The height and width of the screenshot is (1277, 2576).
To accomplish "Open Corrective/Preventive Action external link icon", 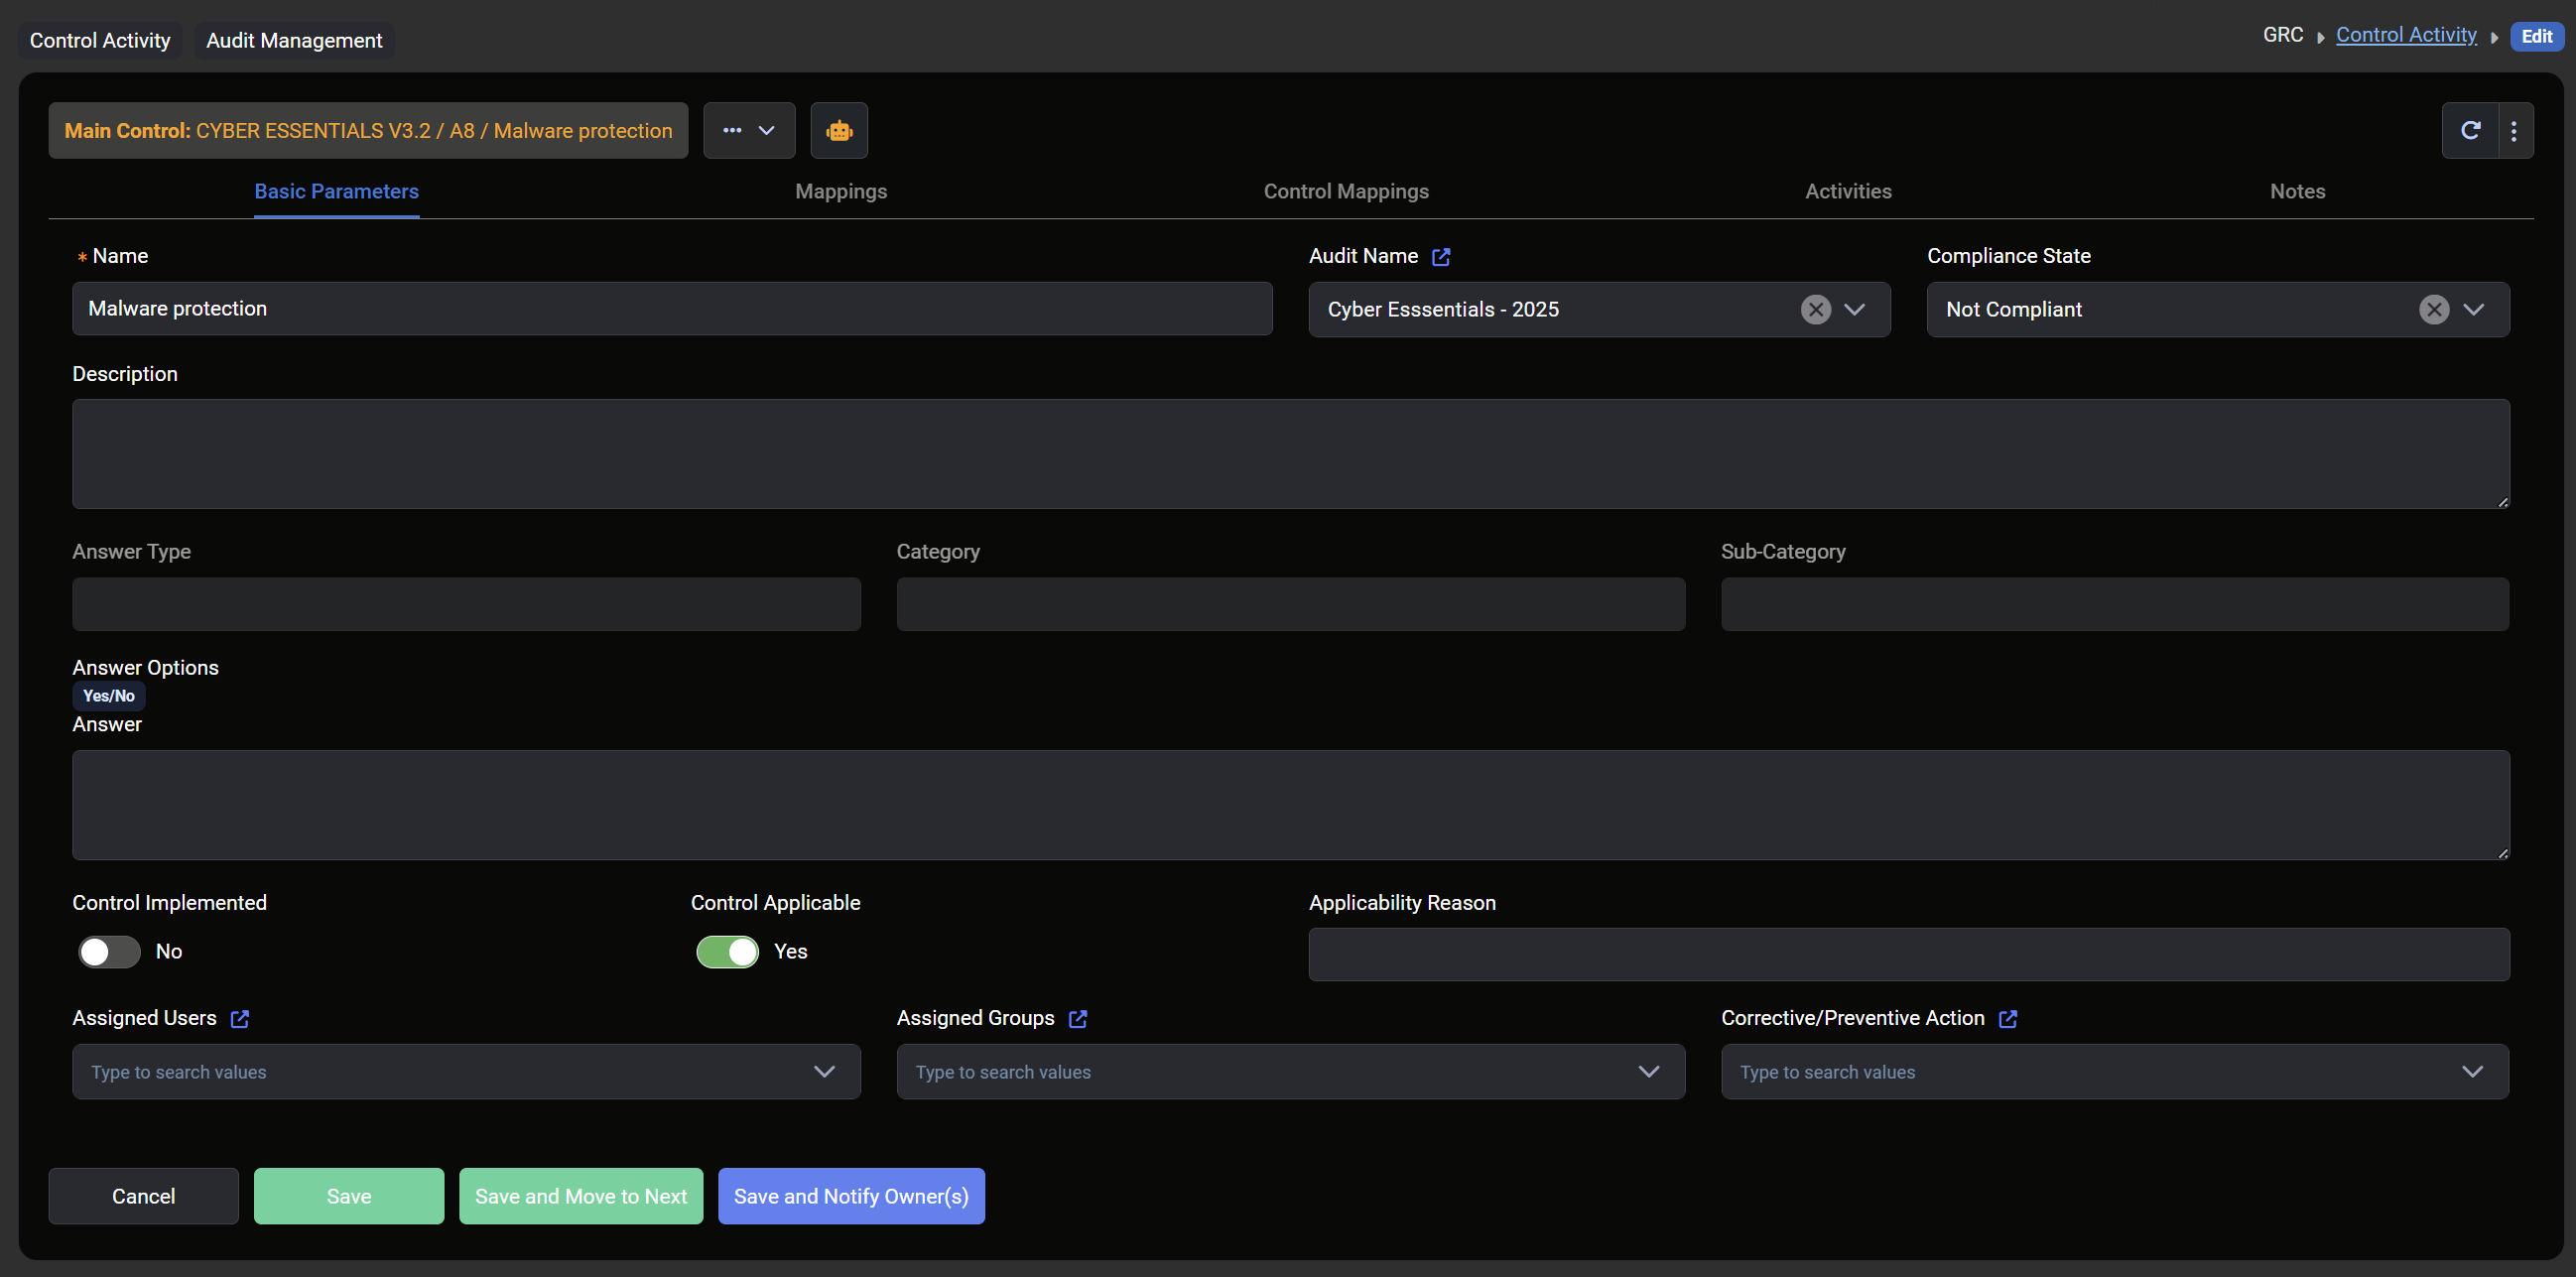I will (2007, 1018).
